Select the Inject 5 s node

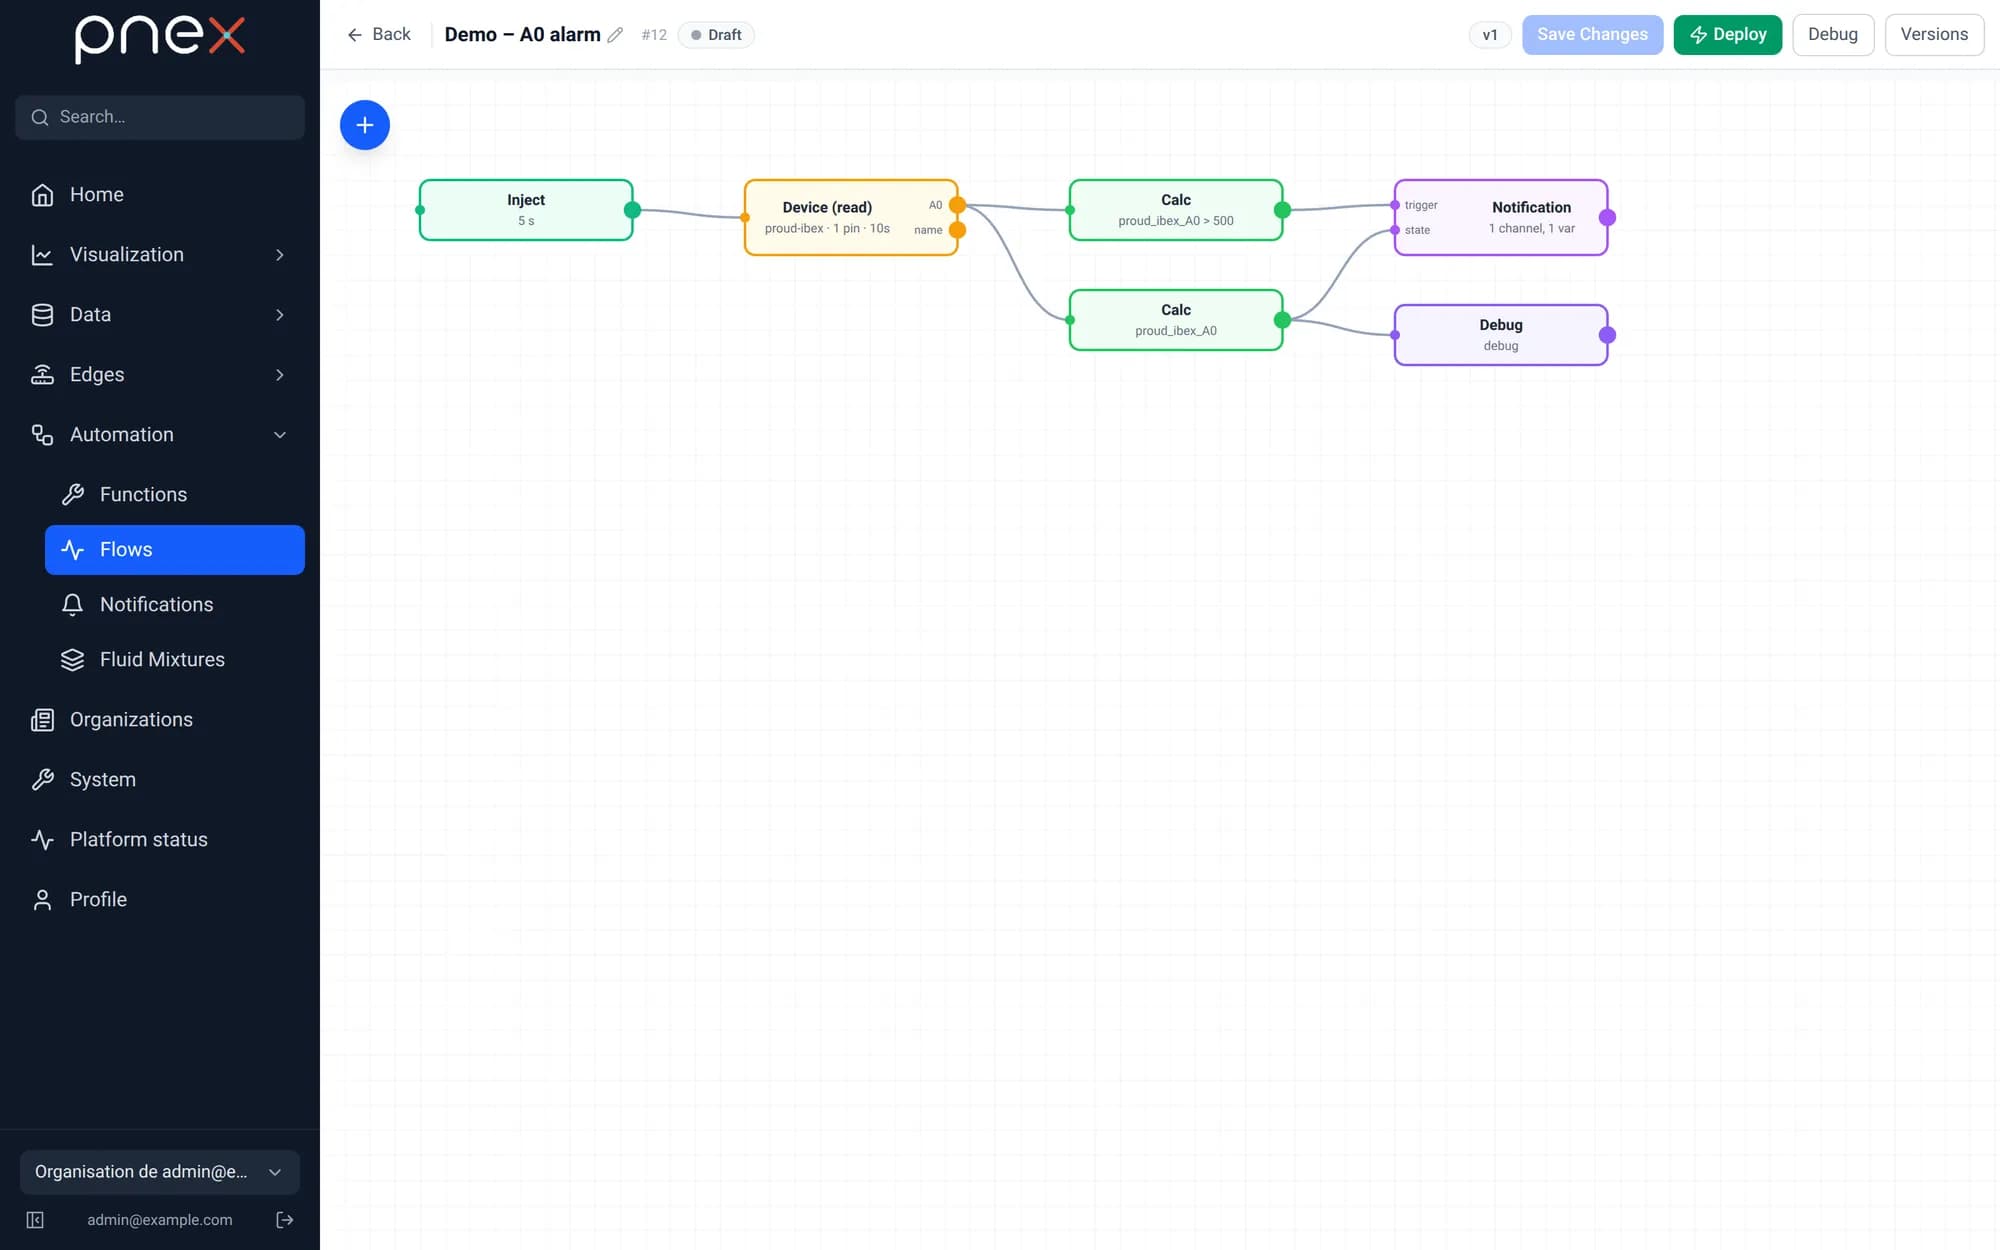point(526,210)
